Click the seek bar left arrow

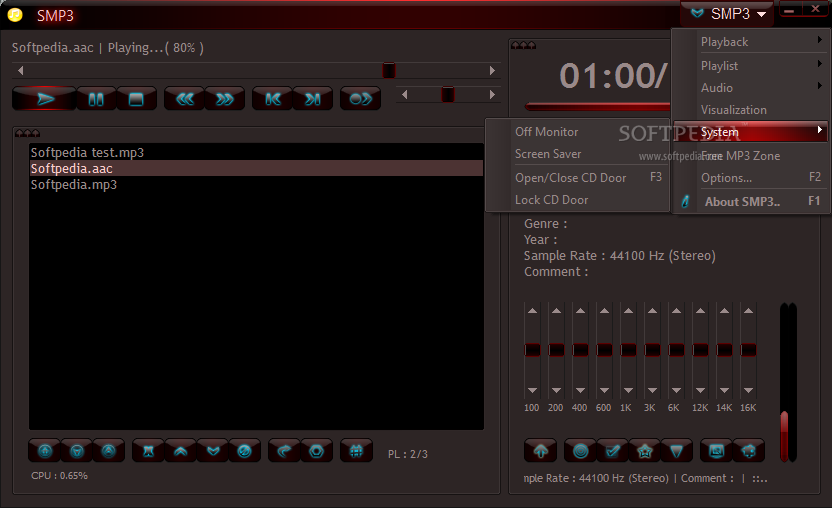[x=20, y=70]
